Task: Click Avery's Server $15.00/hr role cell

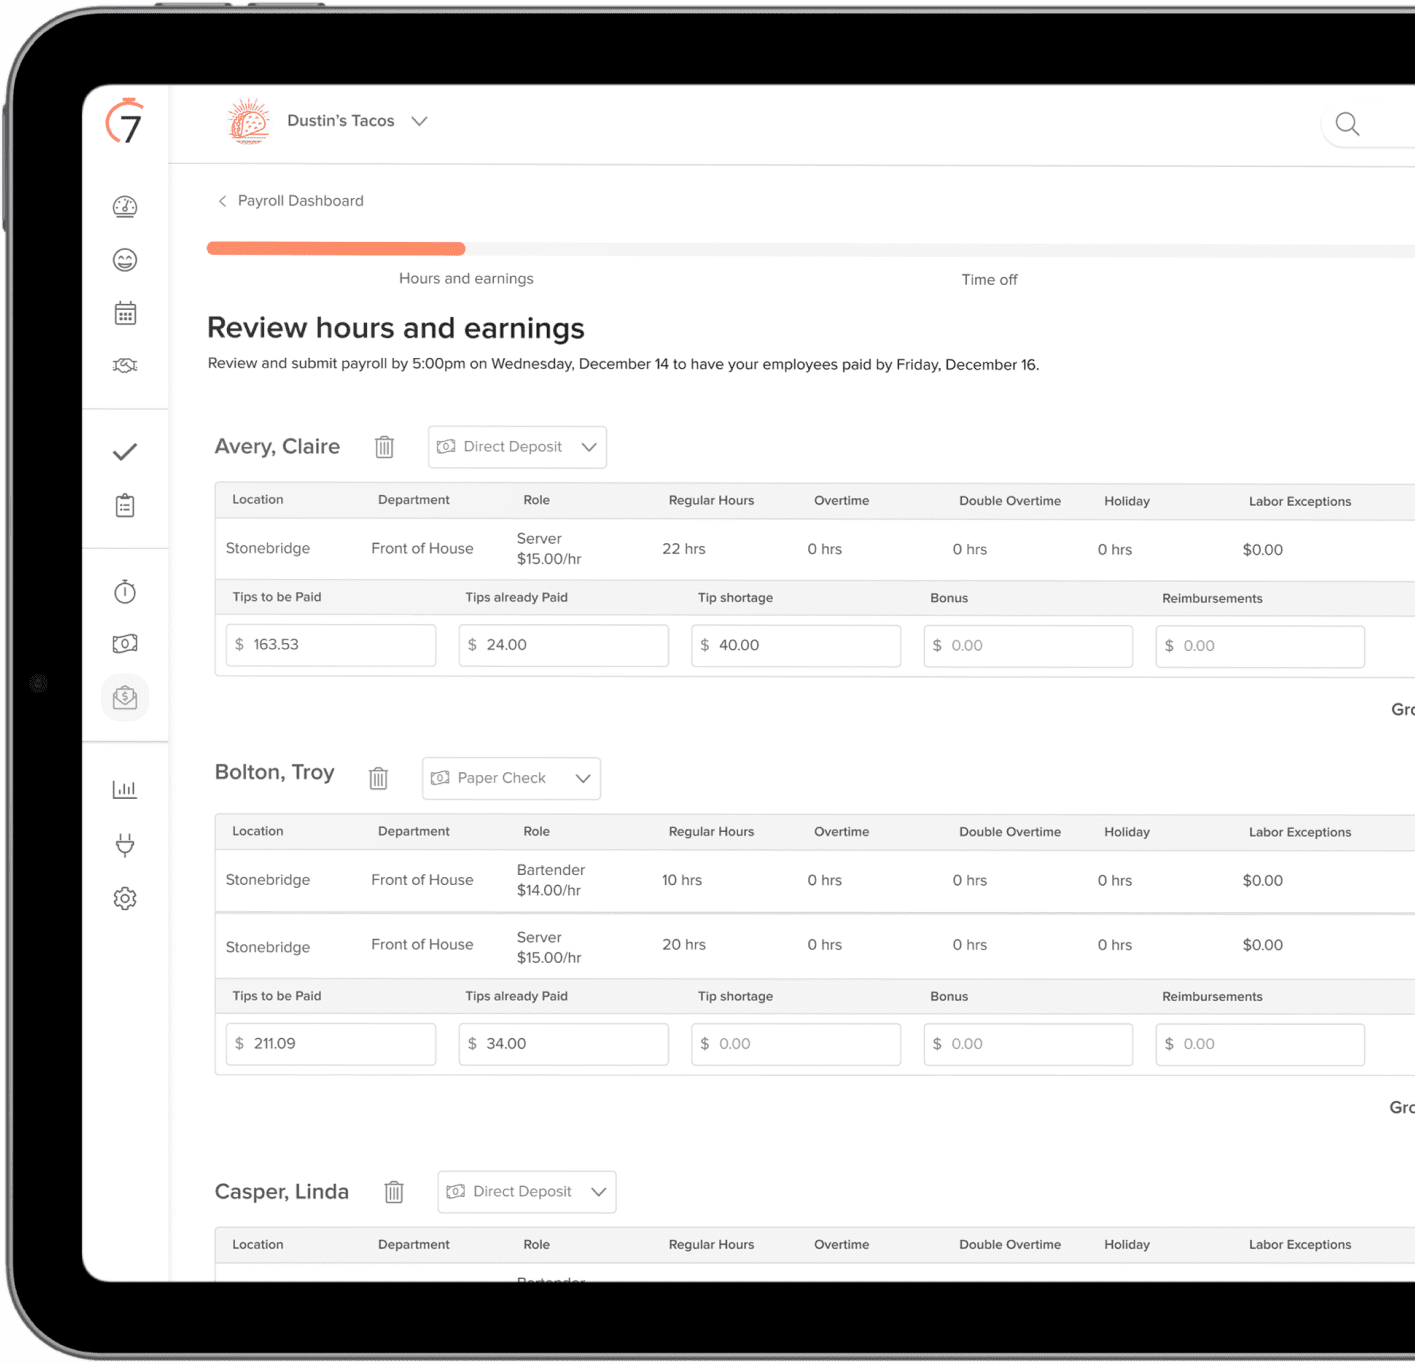Action: [549, 549]
